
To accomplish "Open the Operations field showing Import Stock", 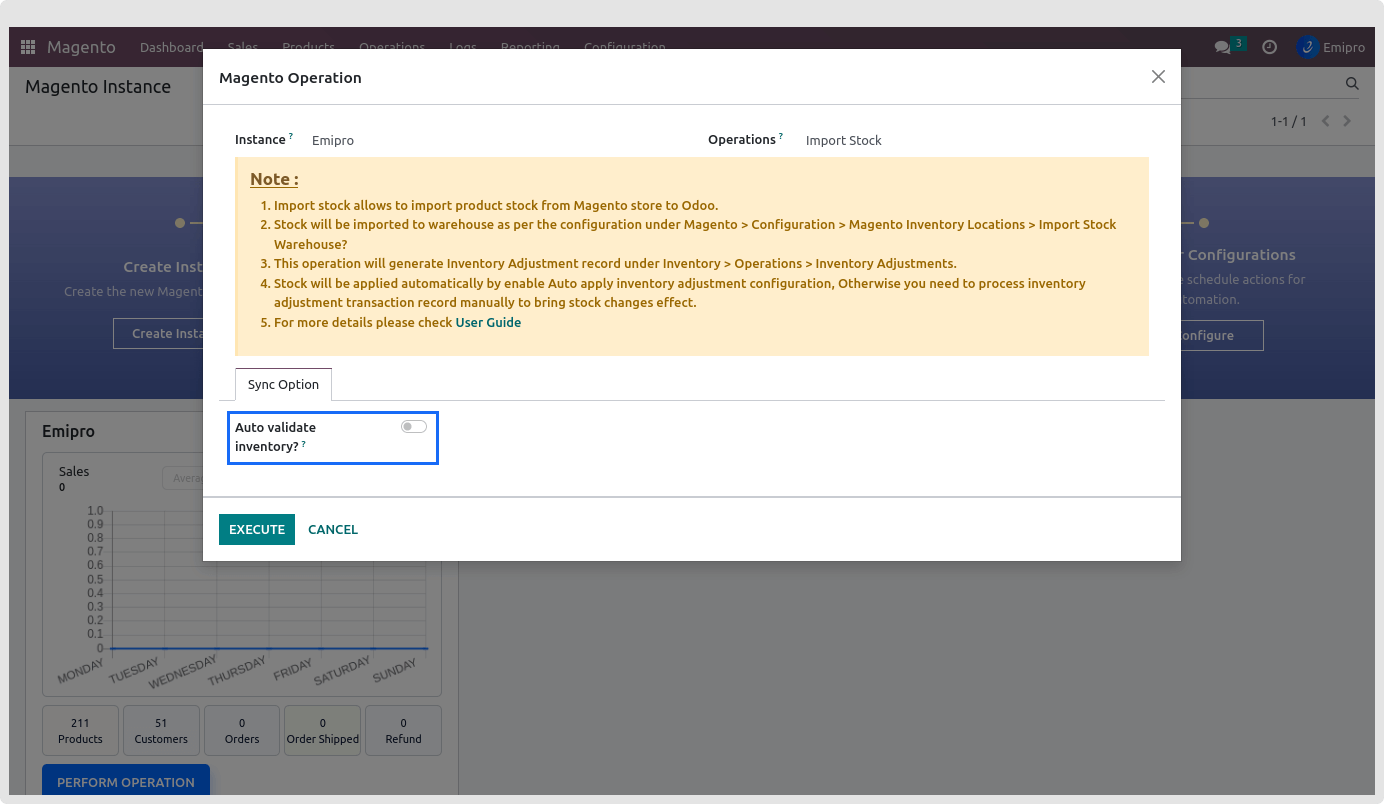I will pos(843,141).
